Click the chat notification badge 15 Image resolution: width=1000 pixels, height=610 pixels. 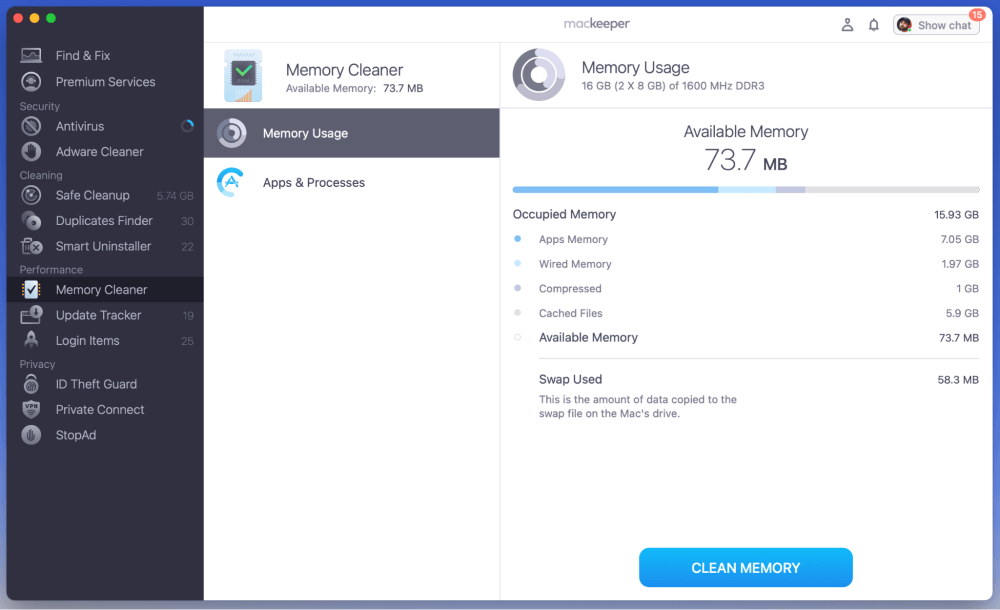(977, 15)
